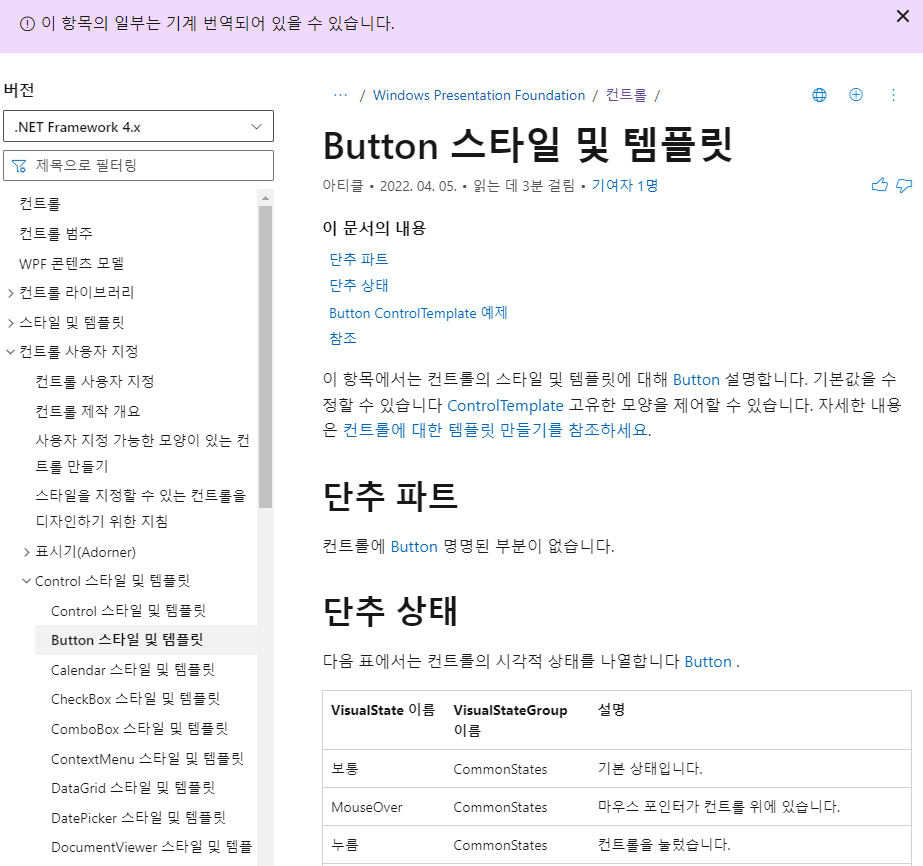The height and width of the screenshot is (866, 923).
Task: Click the thumbs down feedback icon
Action: pos(904,185)
